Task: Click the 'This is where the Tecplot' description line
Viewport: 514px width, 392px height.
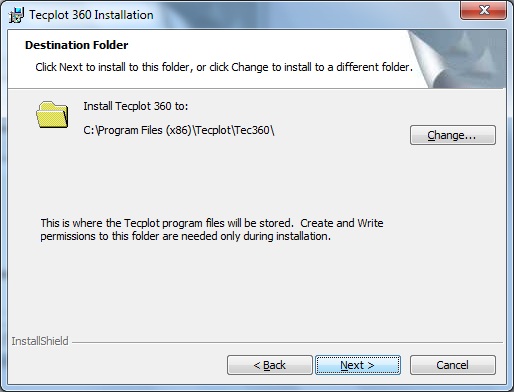Action: click(x=212, y=223)
